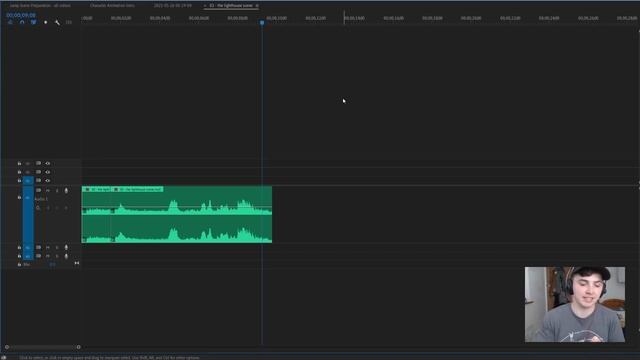Click the second fx badge on audio clip
This screenshot has height=360, width=640.
pos(116,189)
